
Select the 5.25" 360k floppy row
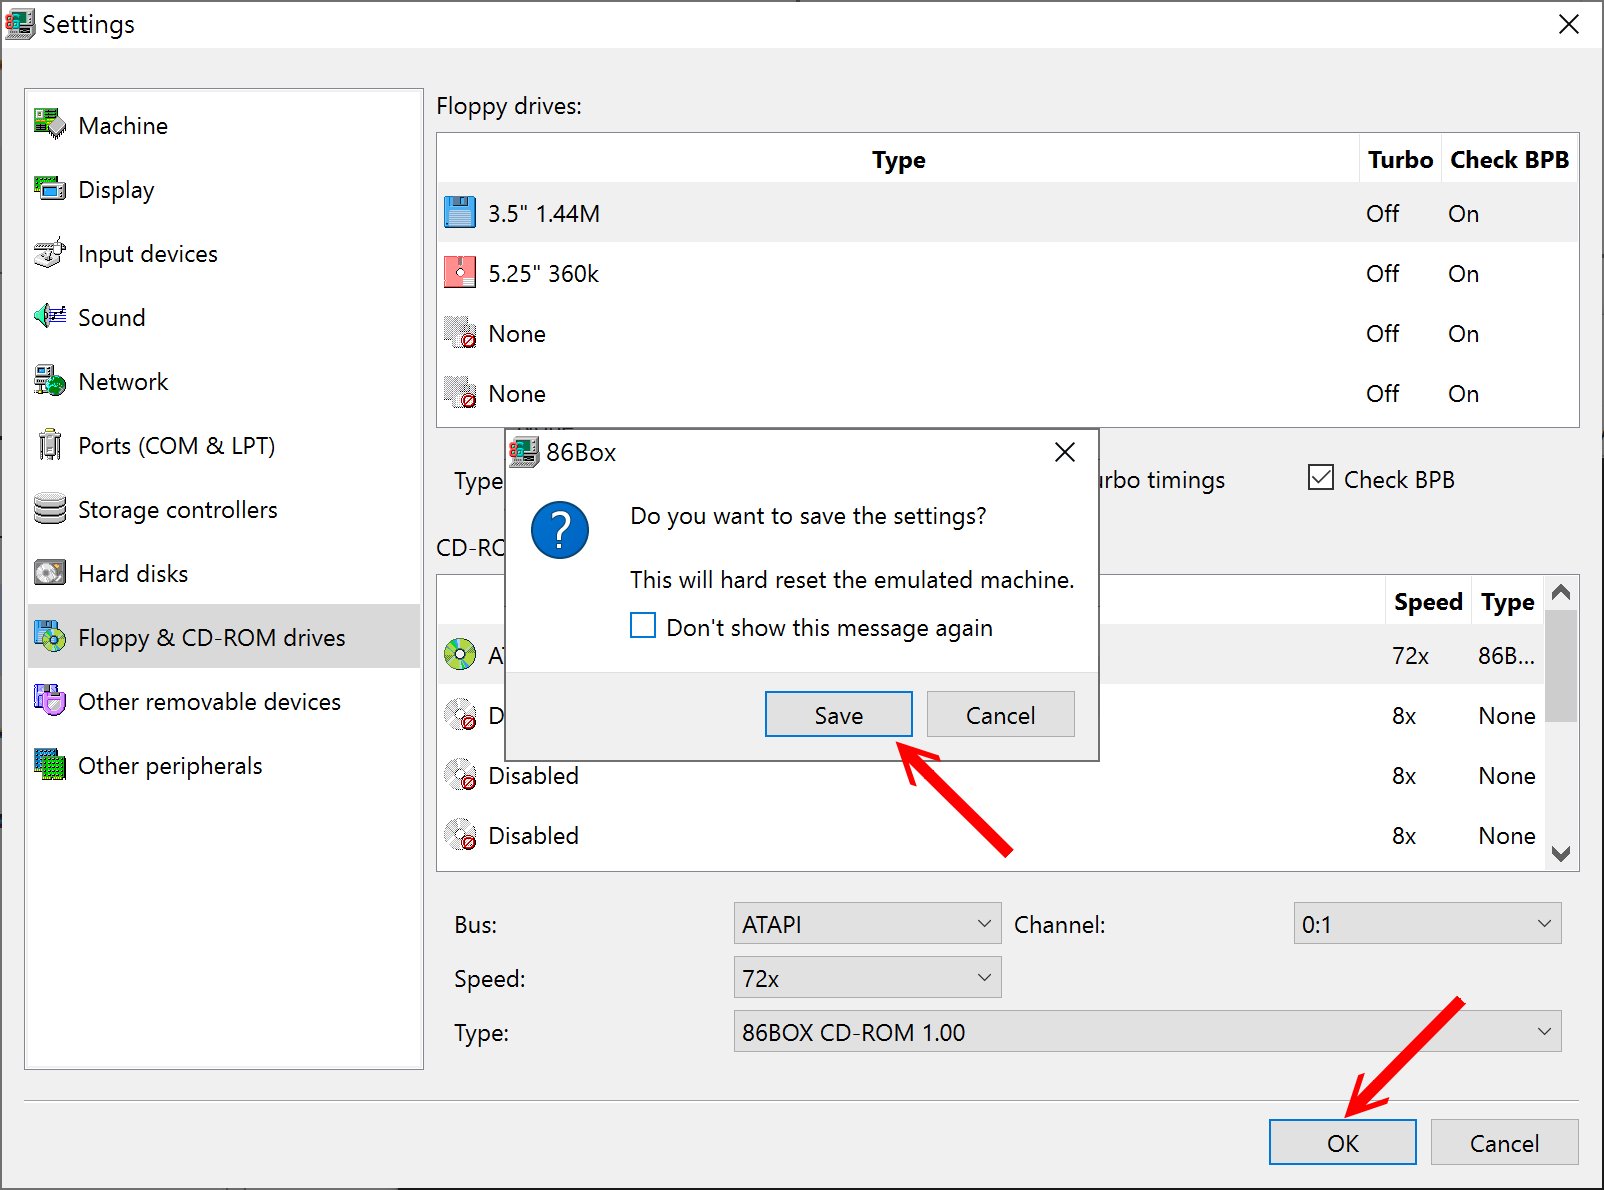[x=1008, y=272]
